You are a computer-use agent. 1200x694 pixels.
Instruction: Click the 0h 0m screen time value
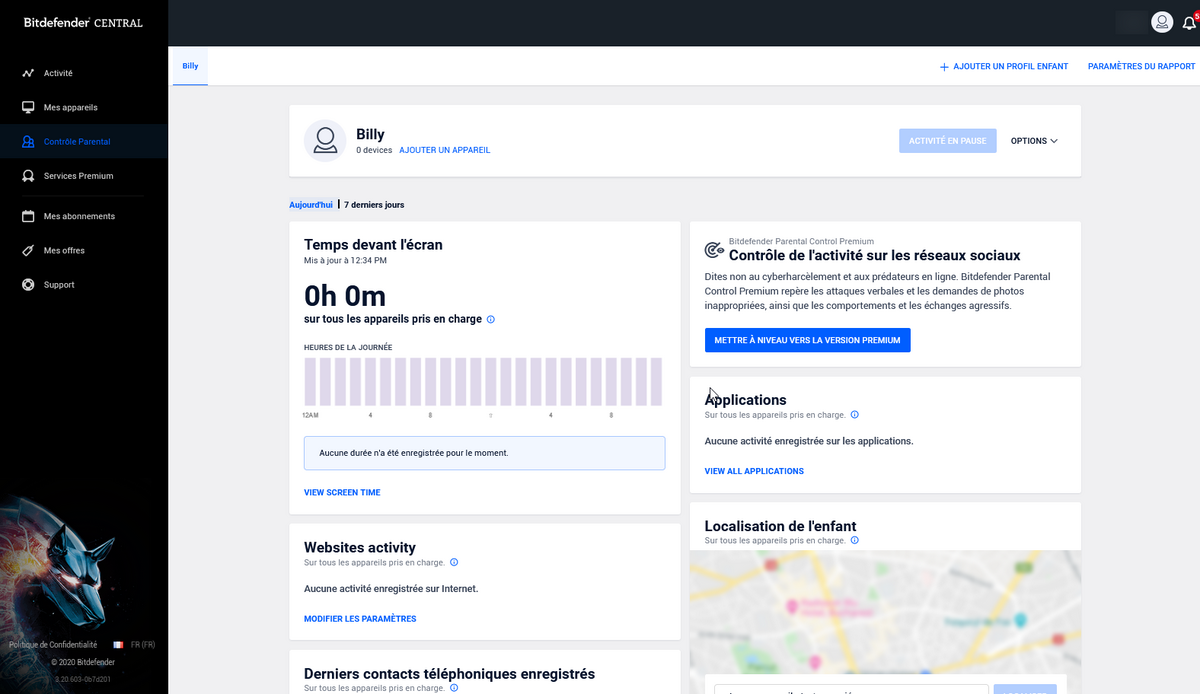345,296
